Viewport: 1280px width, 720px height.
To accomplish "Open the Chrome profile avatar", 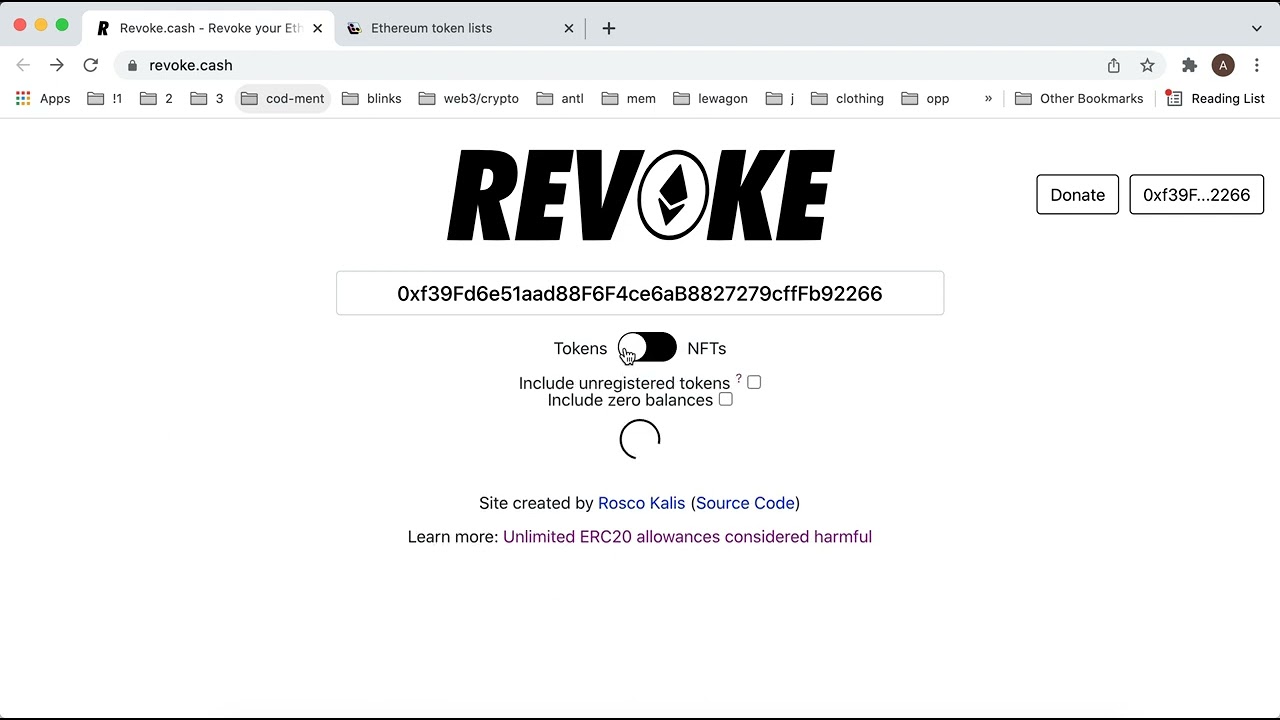I will tap(1223, 65).
